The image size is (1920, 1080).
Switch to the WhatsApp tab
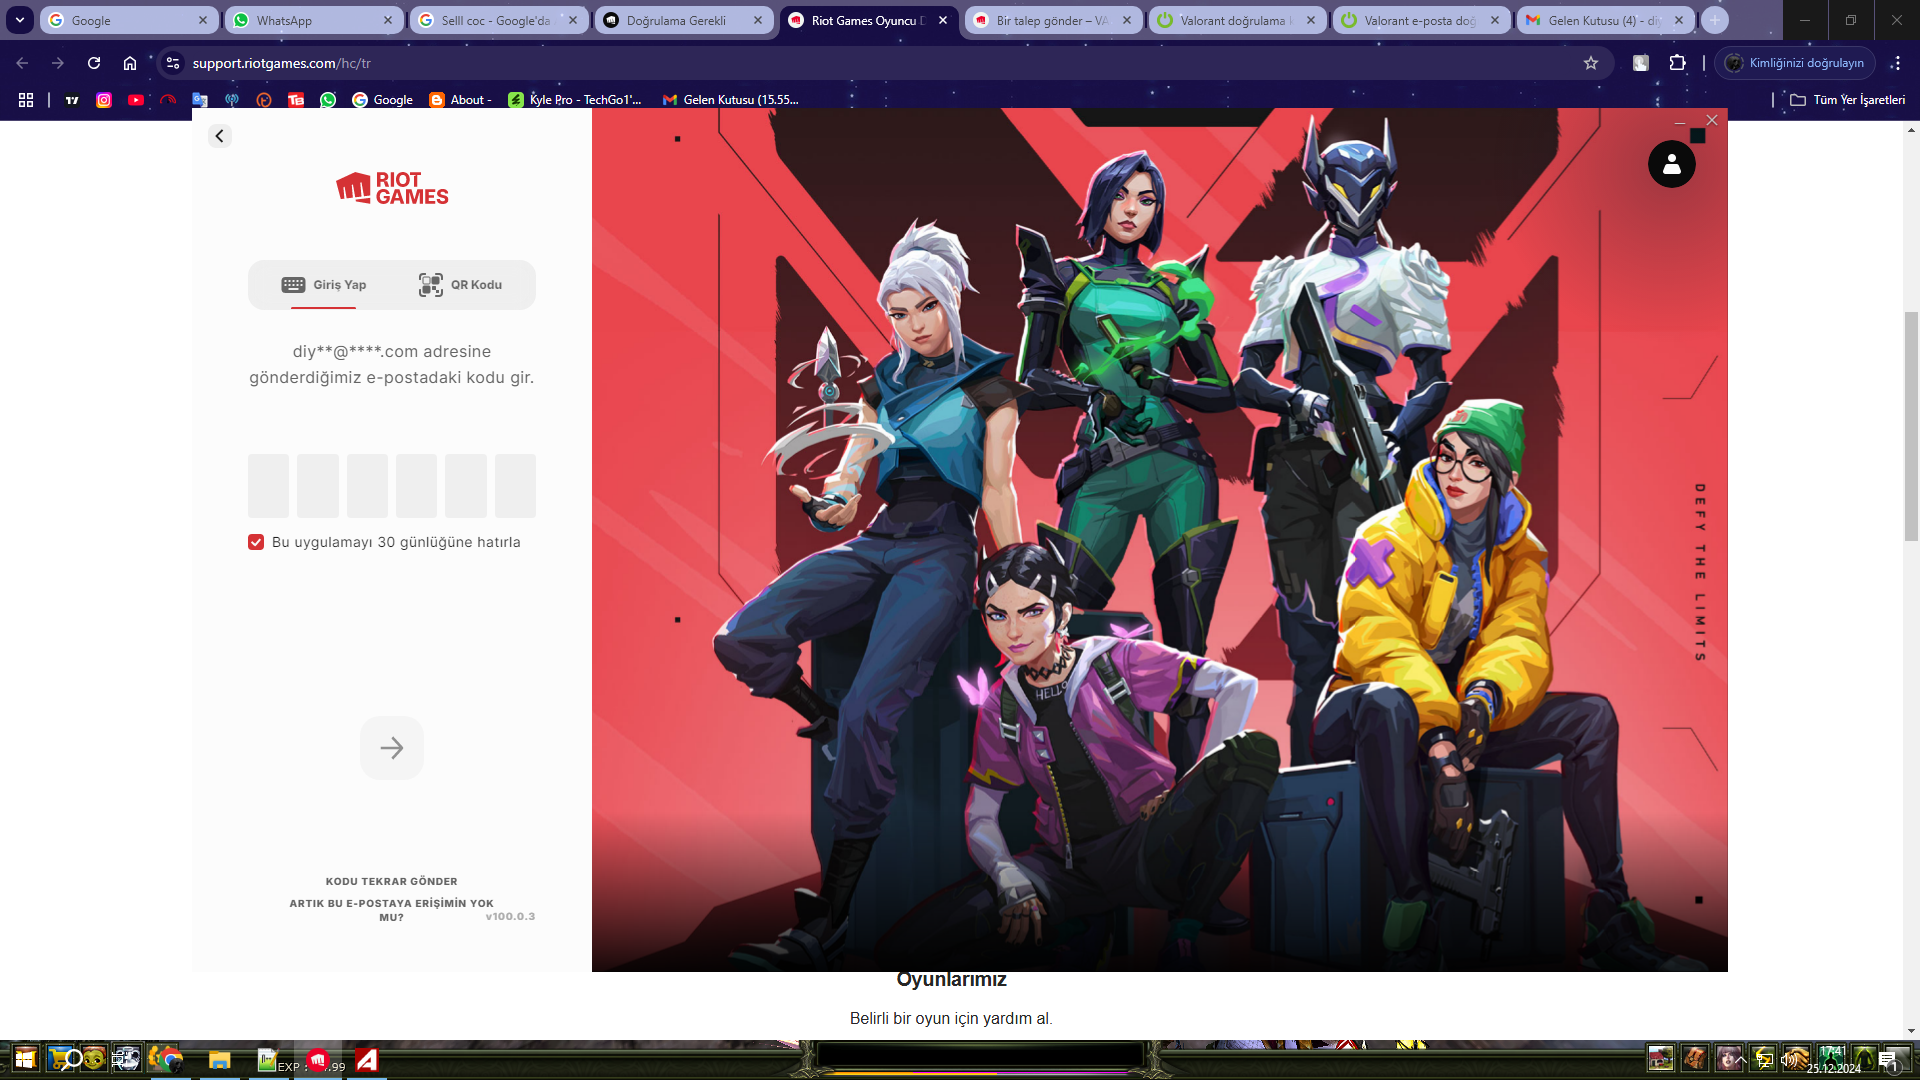tap(314, 20)
